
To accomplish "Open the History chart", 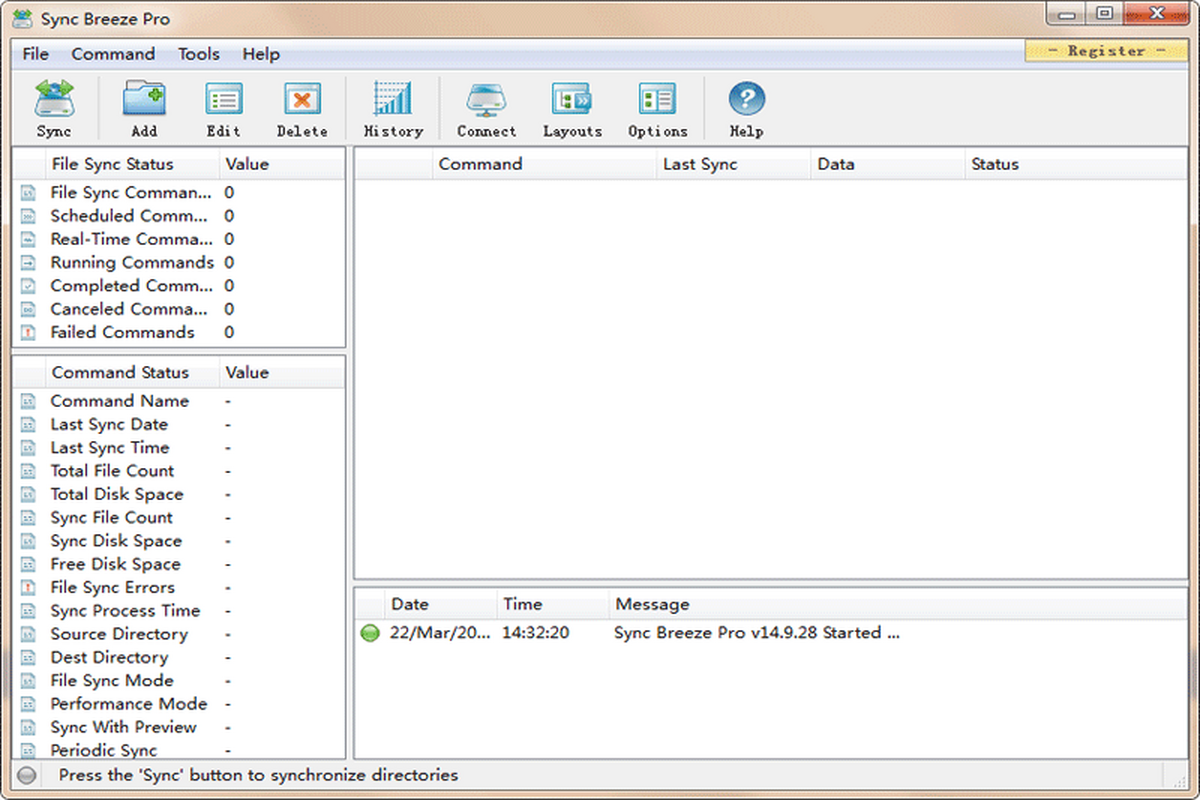I will (x=393, y=108).
